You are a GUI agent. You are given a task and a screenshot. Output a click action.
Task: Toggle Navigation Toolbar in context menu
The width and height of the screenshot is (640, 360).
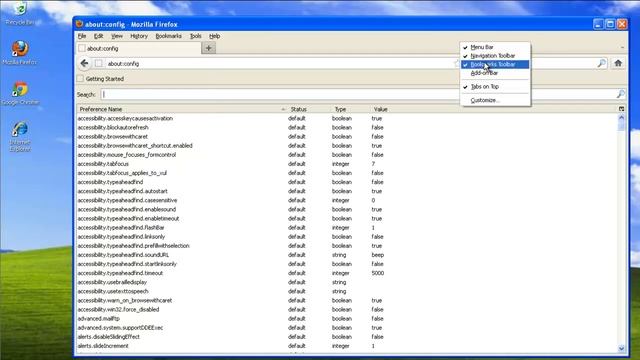[496, 56]
